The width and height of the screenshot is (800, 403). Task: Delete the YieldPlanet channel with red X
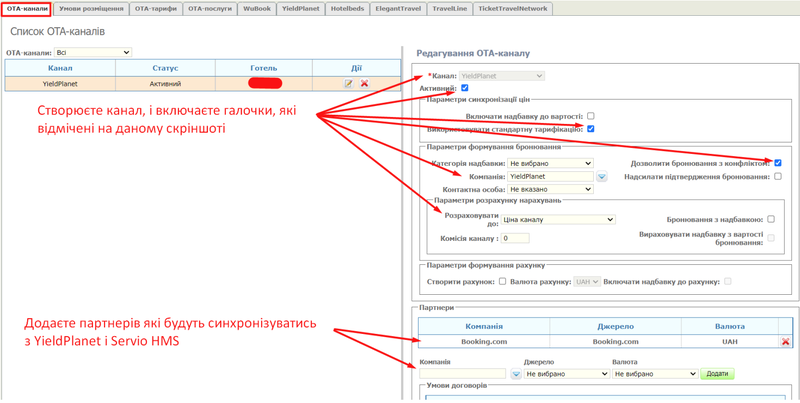click(364, 84)
